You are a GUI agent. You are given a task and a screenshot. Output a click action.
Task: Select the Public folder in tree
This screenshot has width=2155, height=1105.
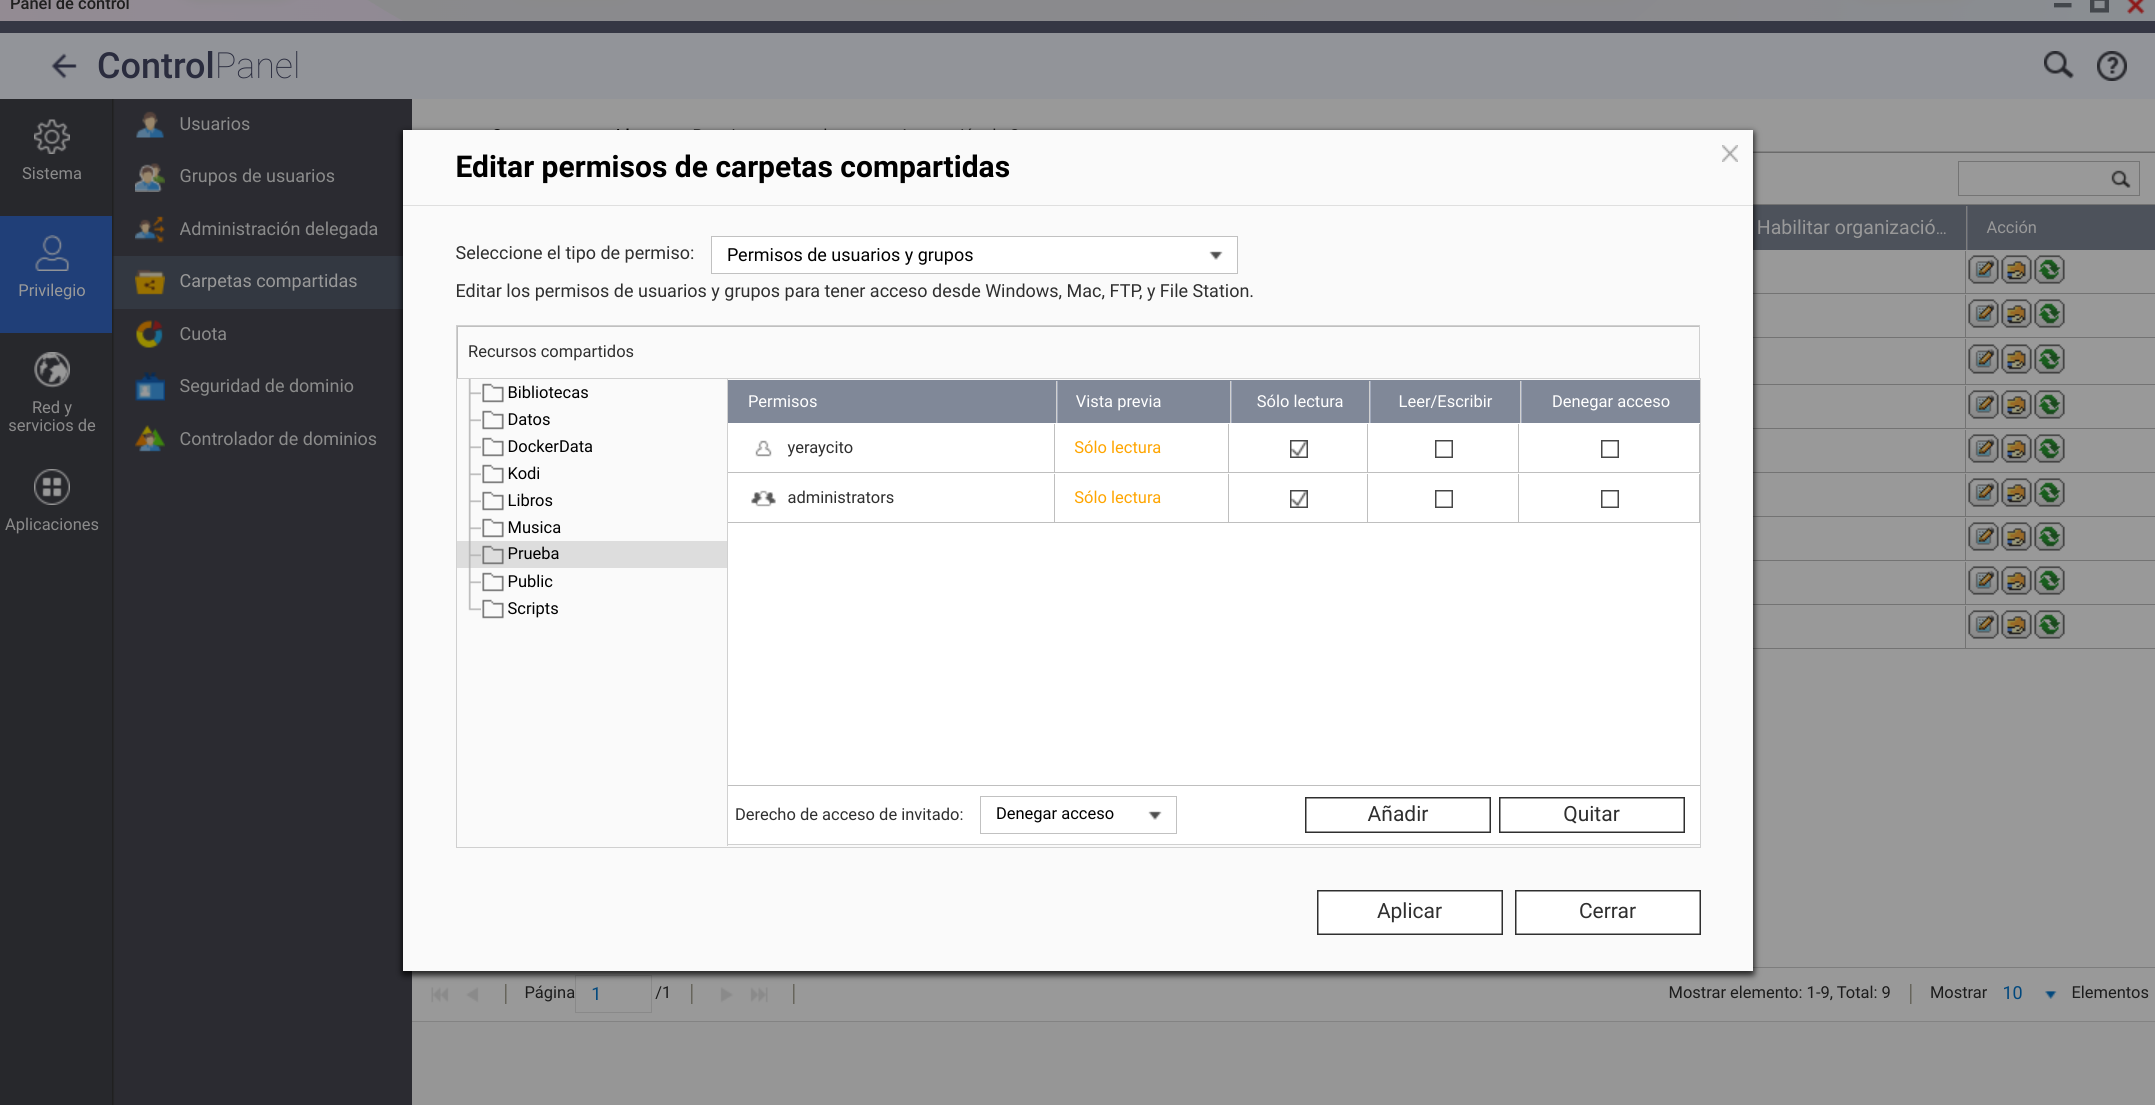coord(529,581)
